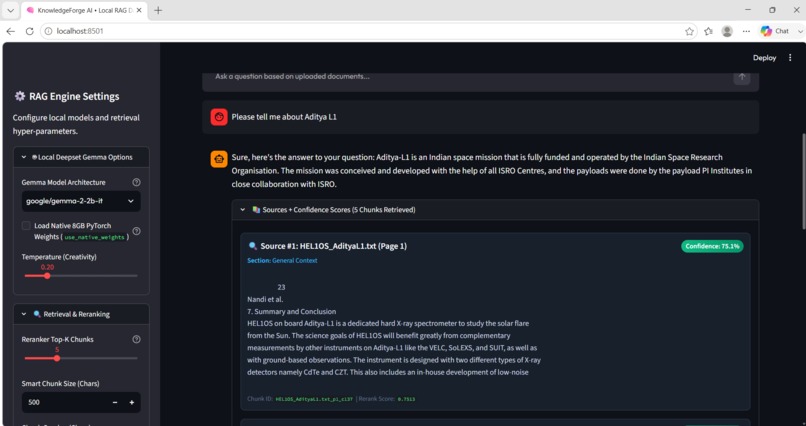Show help for Reranker Top-K Chunks
This screenshot has height=426, width=806.
click(x=136, y=339)
